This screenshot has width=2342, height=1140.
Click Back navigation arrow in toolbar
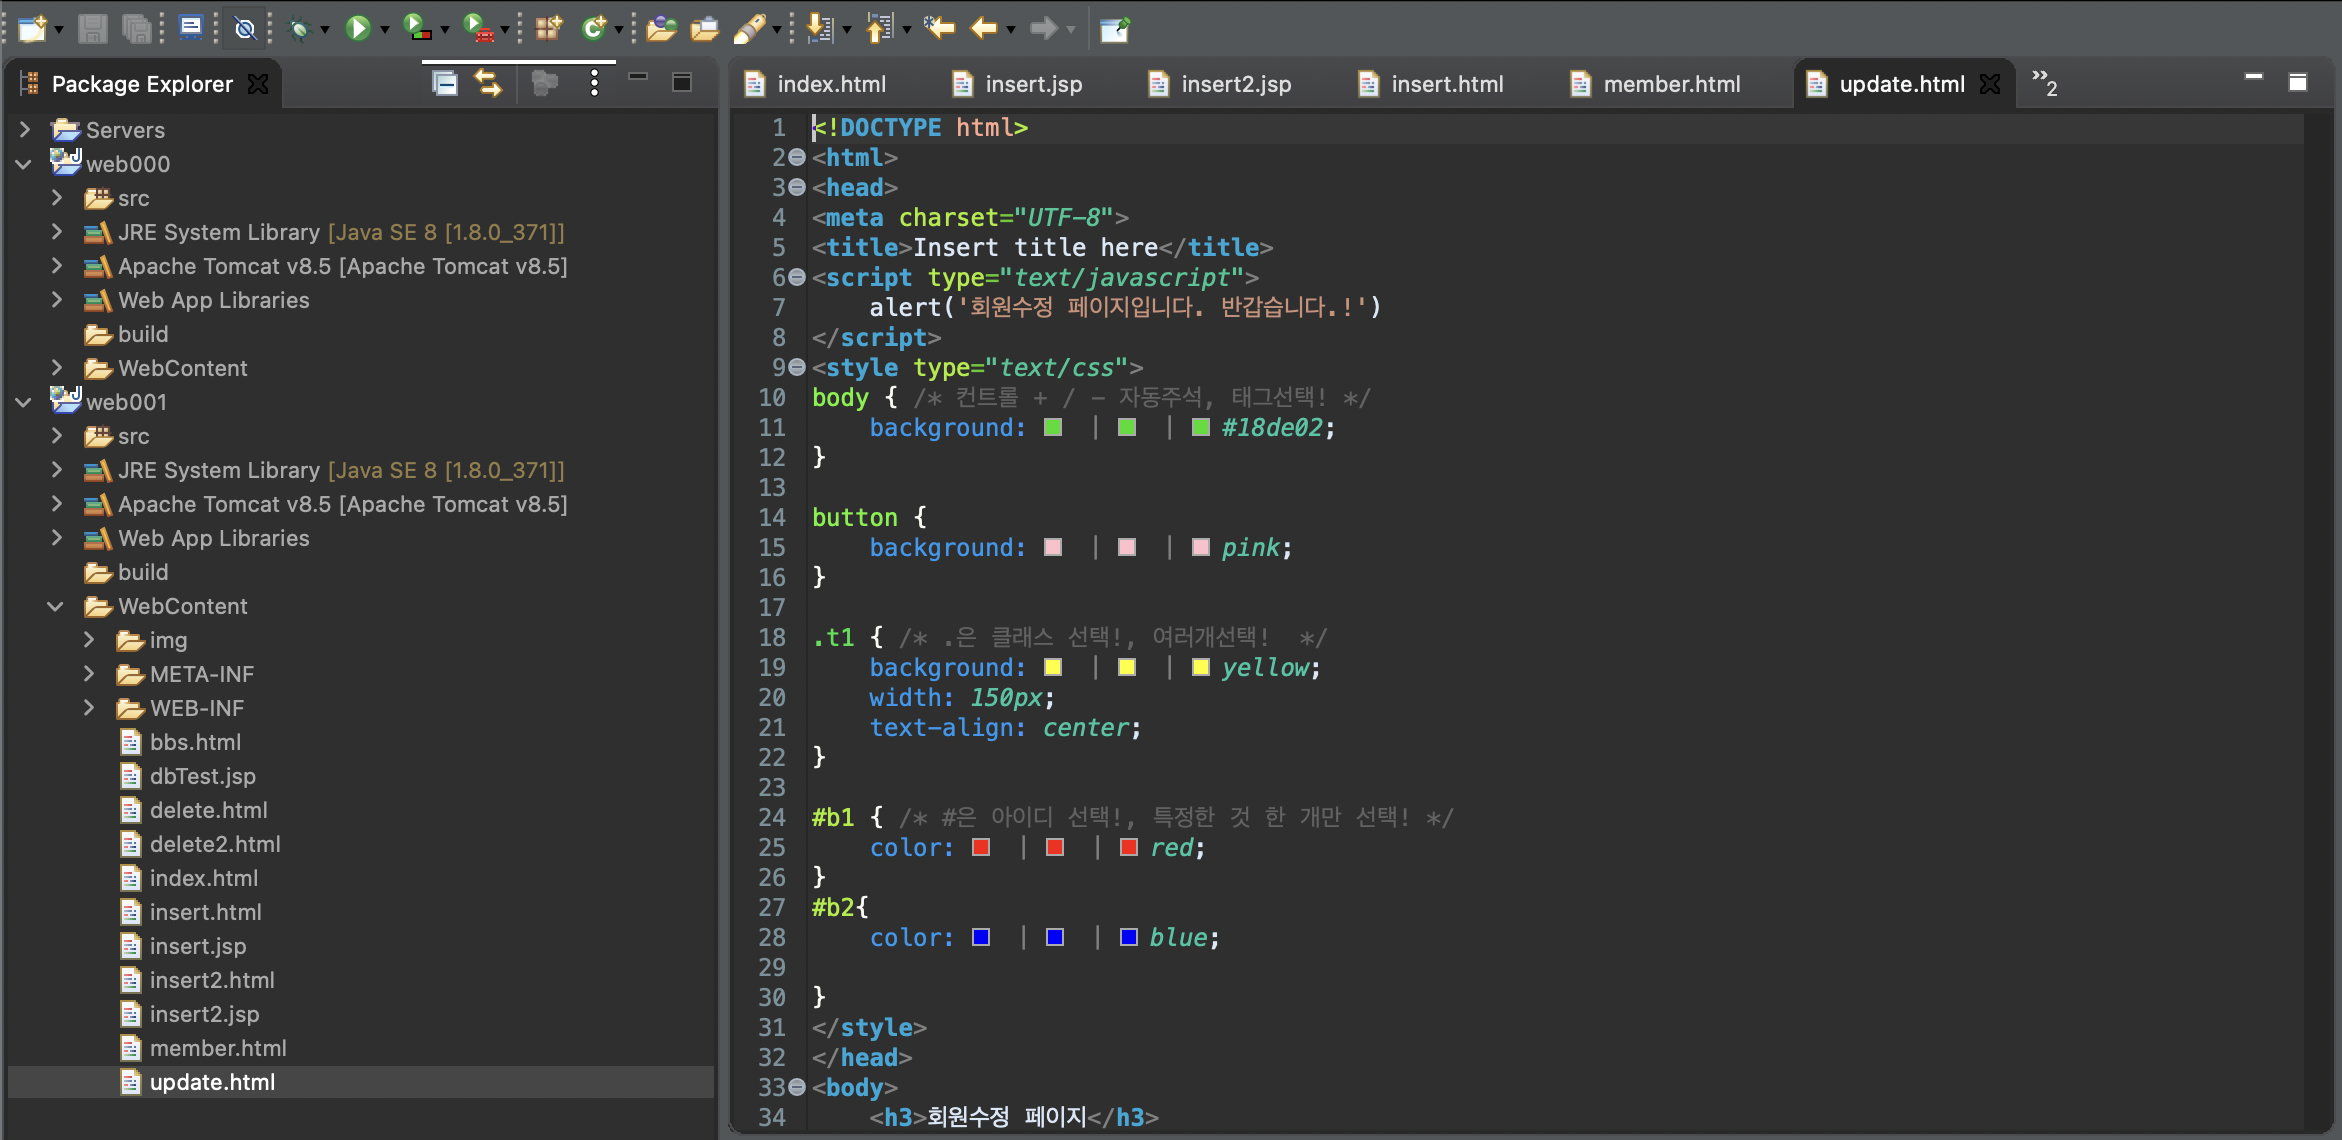(984, 28)
